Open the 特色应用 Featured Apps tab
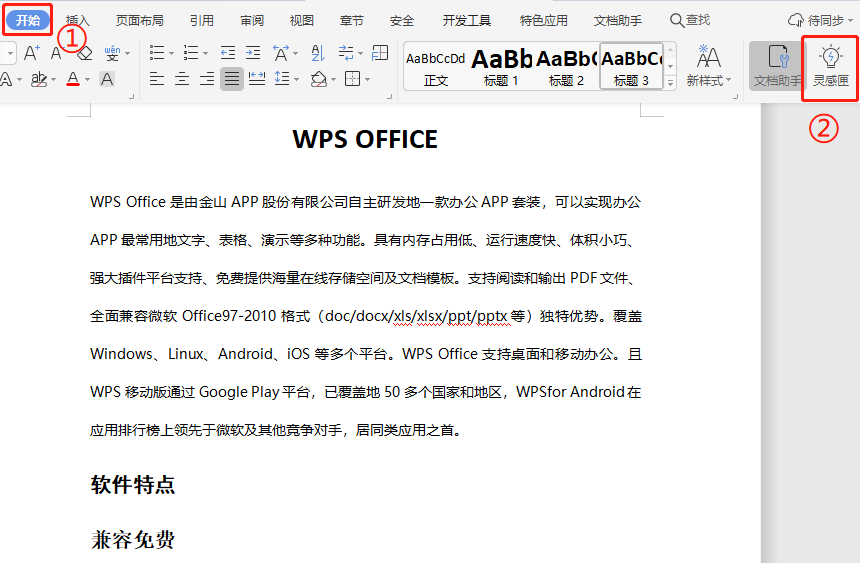860x563 pixels. [544, 20]
